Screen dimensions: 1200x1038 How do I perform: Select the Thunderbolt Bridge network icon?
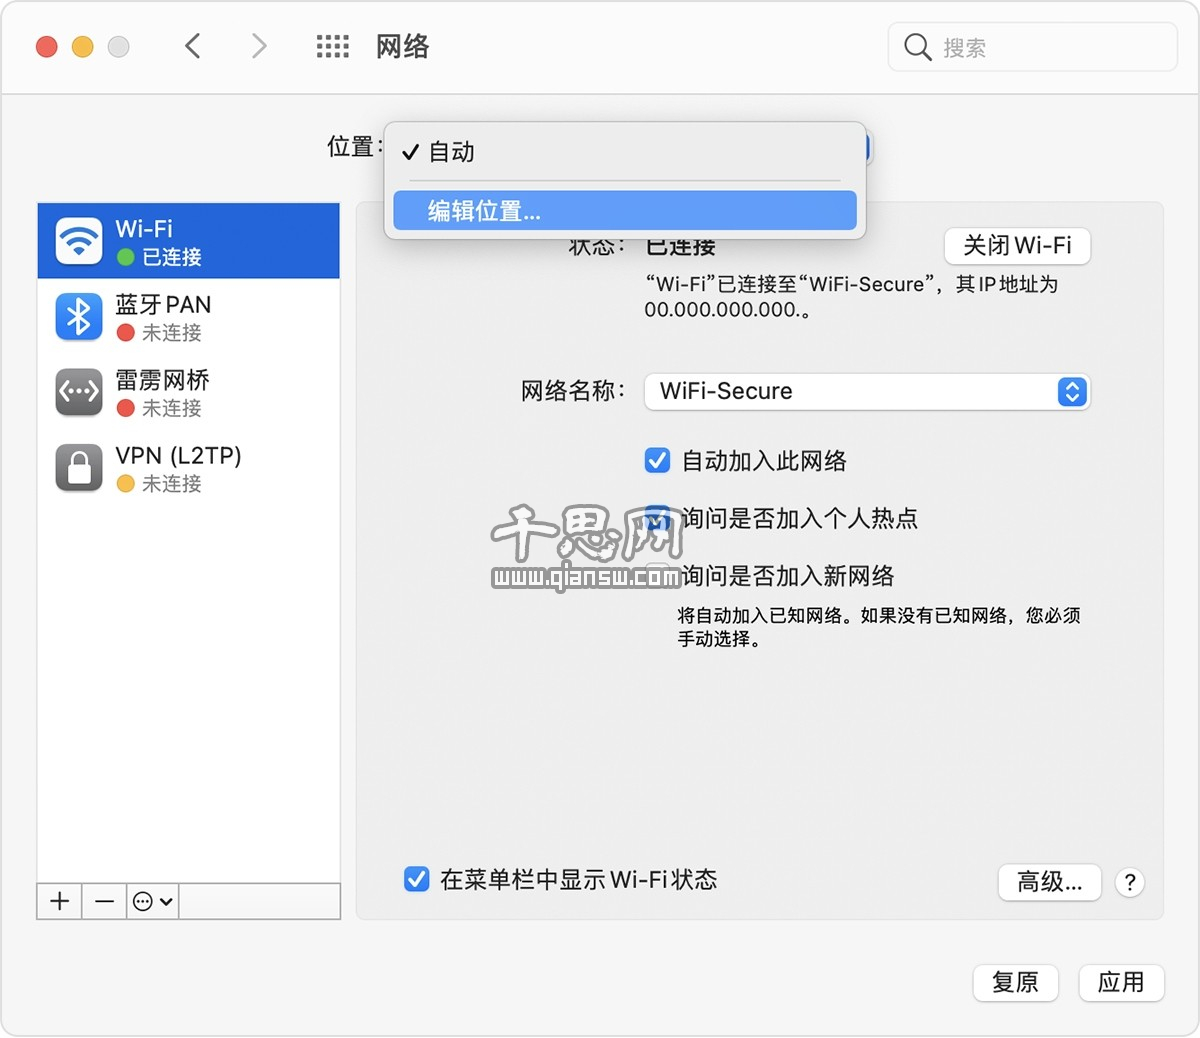click(x=79, y=392)
